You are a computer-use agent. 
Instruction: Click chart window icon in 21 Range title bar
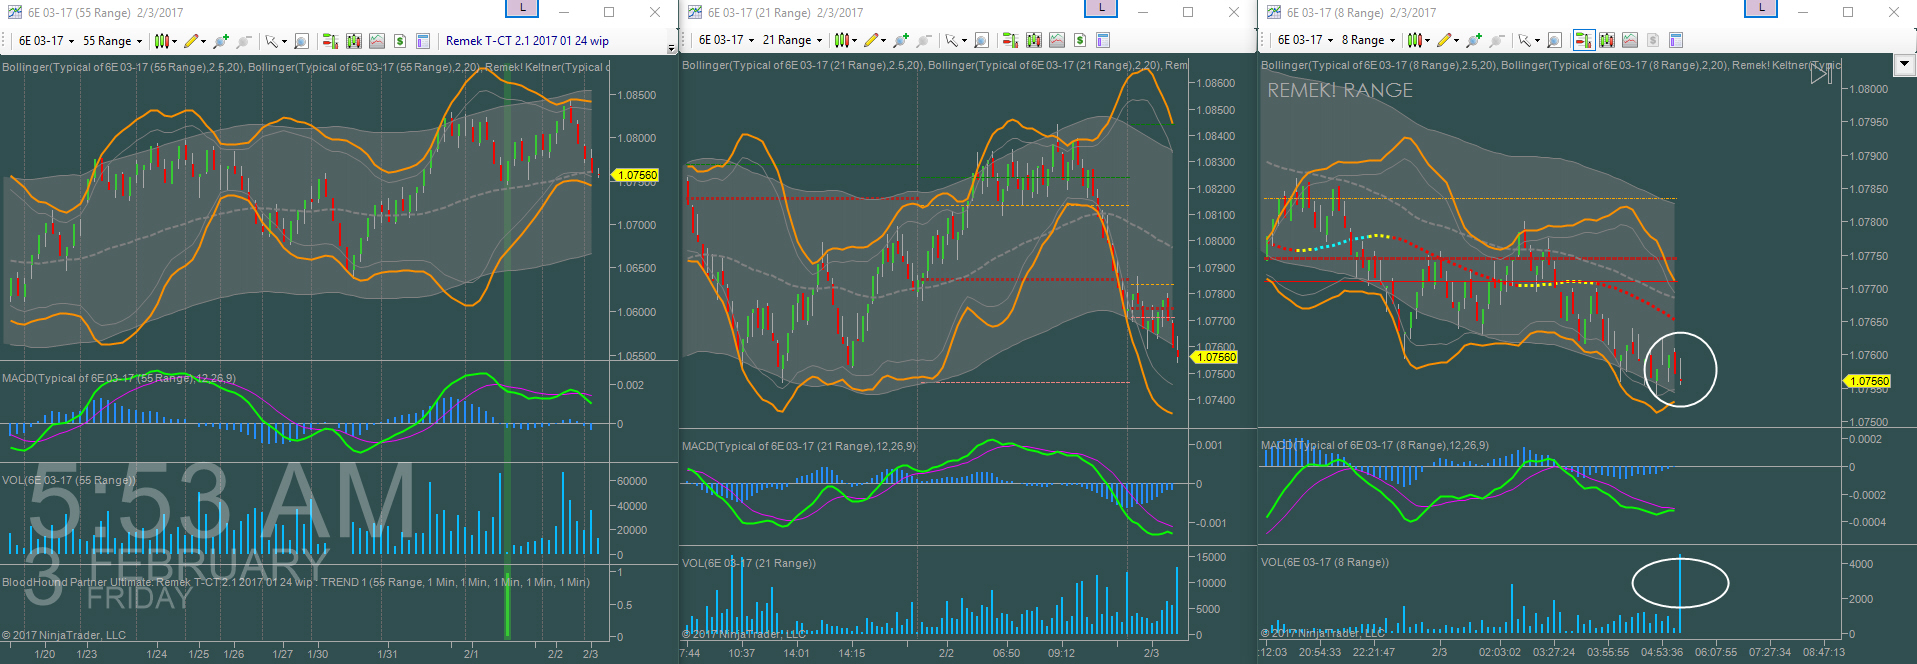694,12
